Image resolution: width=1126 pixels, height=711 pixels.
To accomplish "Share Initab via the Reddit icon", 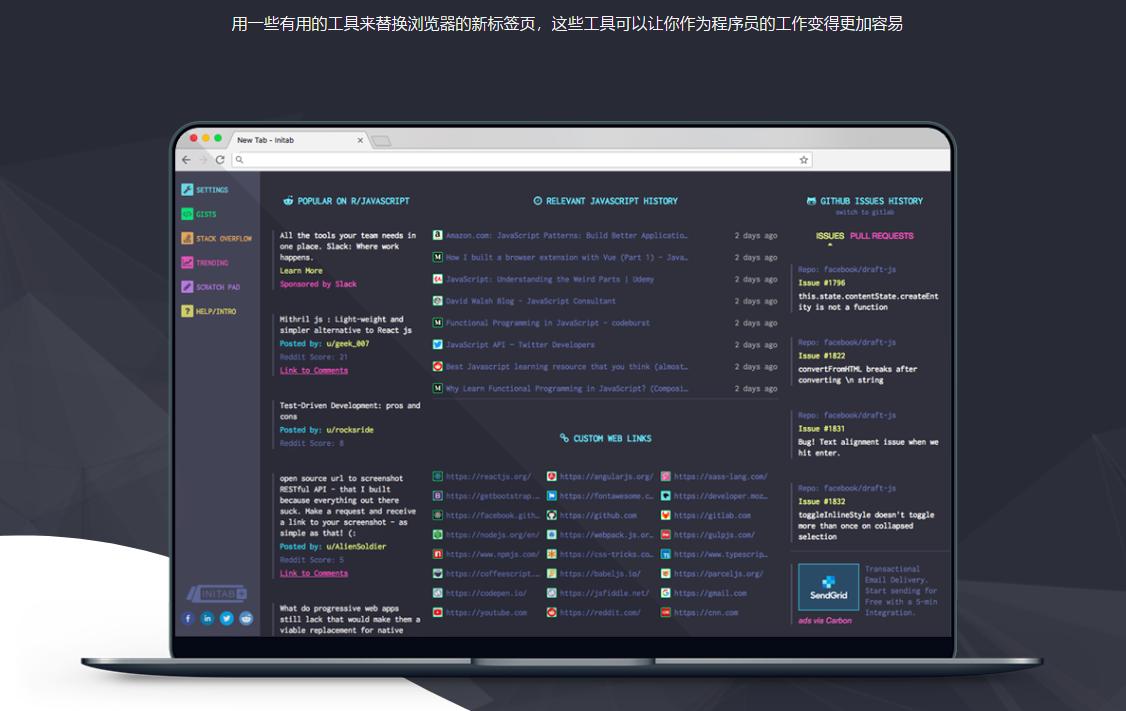I will (x=246, y=618).
